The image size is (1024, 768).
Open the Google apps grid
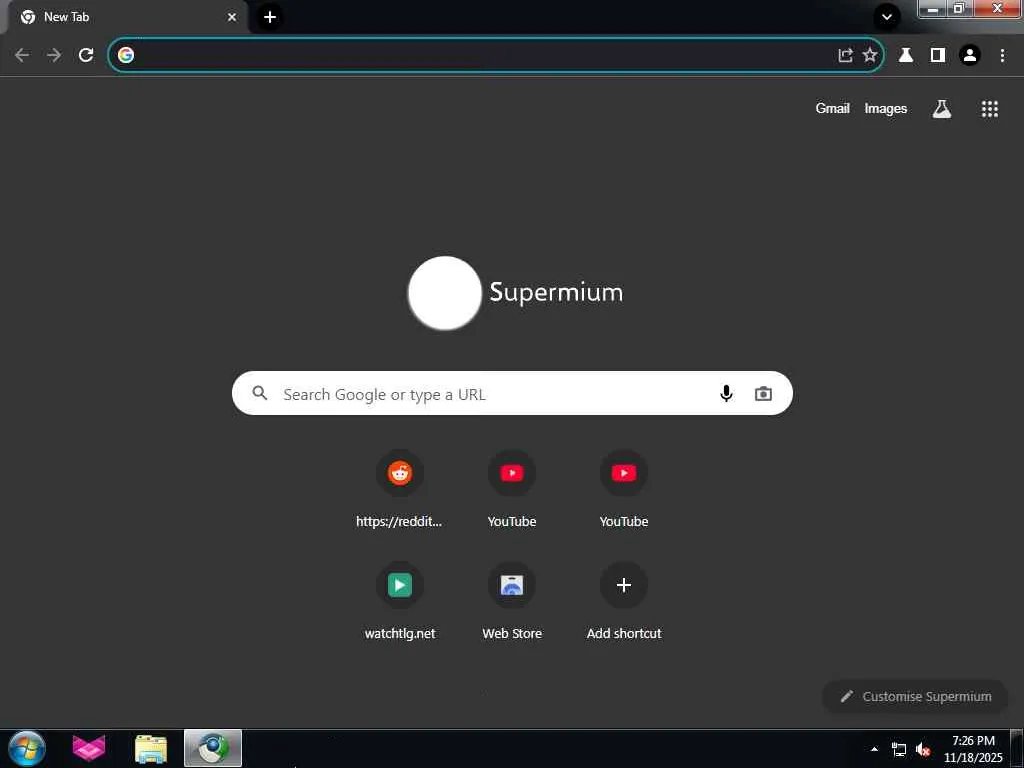coord(990,109)
